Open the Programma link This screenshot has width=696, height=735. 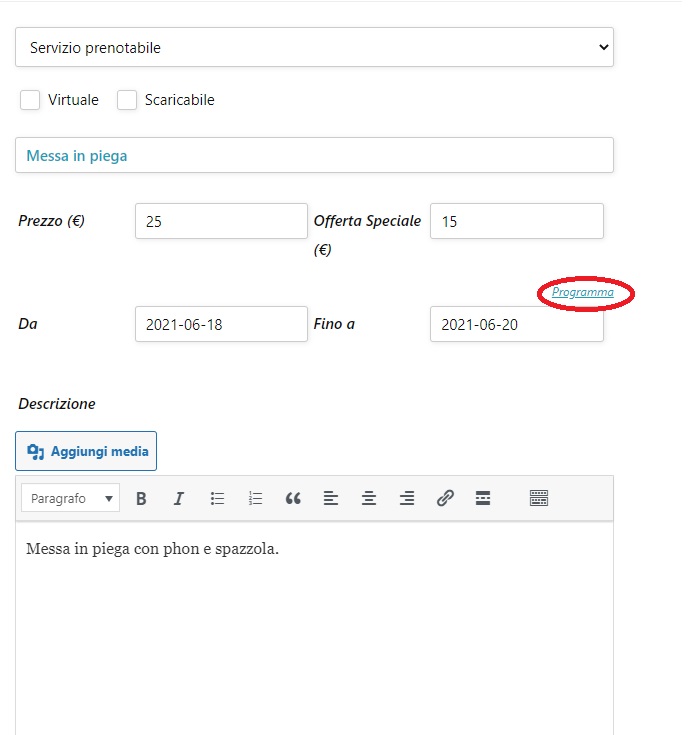coord(583,293)
